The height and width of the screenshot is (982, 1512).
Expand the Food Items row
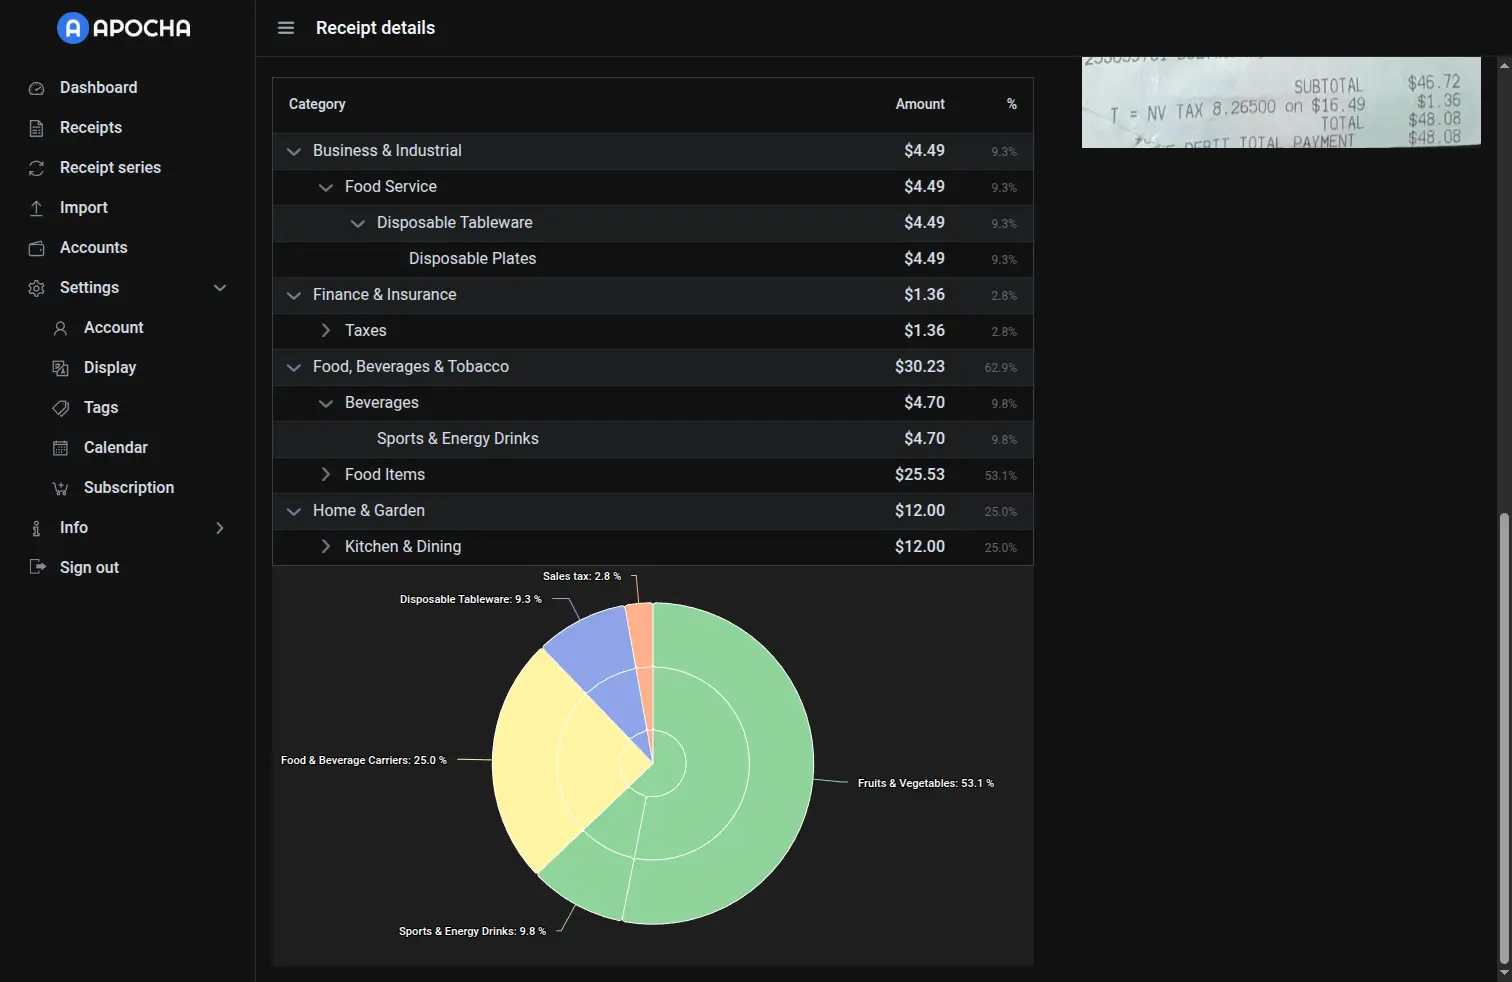[x=325, y=474]
